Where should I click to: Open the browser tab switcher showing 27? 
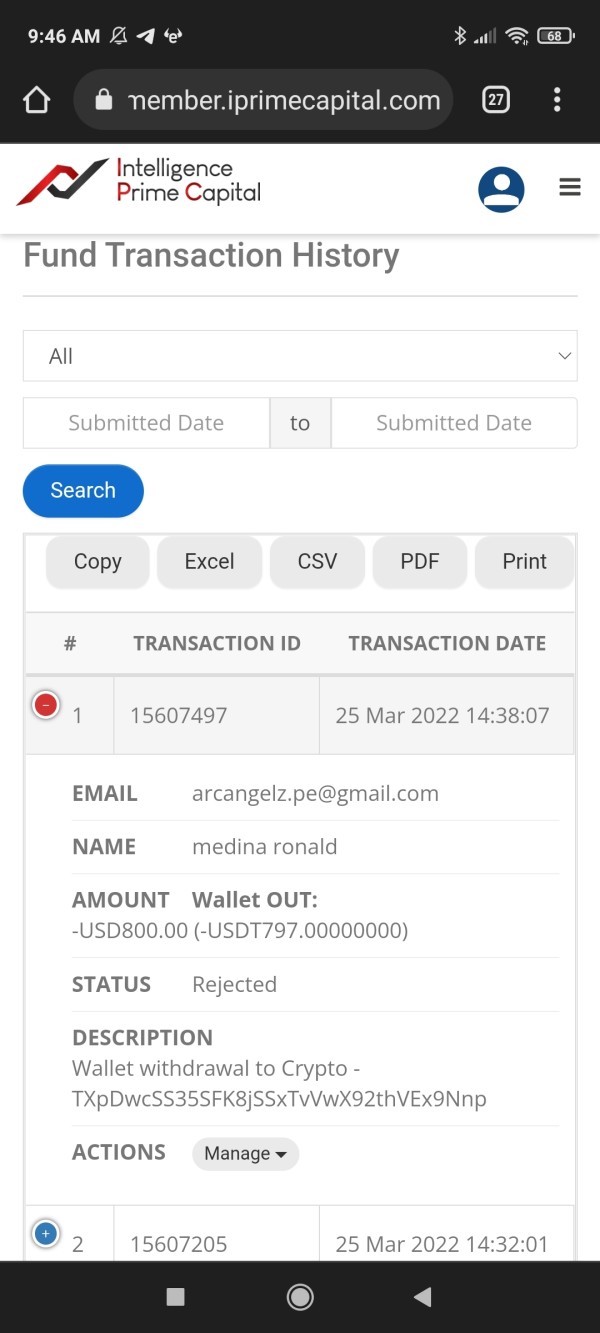coord(496,100)
